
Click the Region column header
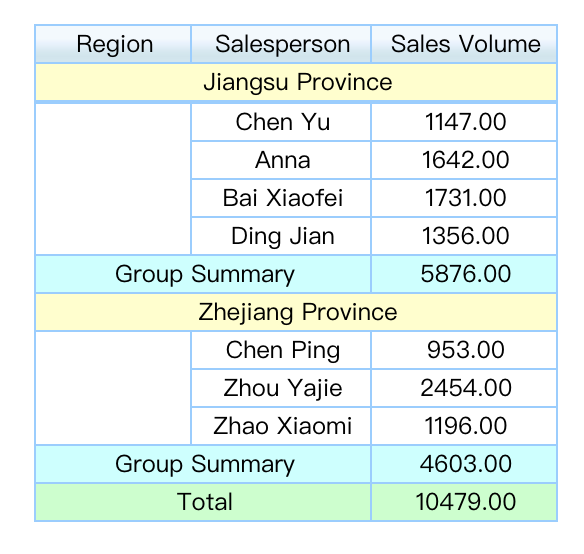click(113, 44)
